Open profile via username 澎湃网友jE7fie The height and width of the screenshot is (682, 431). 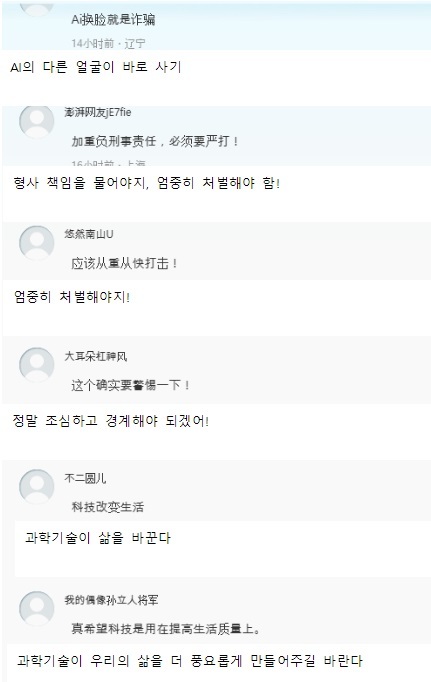point(98,112)
